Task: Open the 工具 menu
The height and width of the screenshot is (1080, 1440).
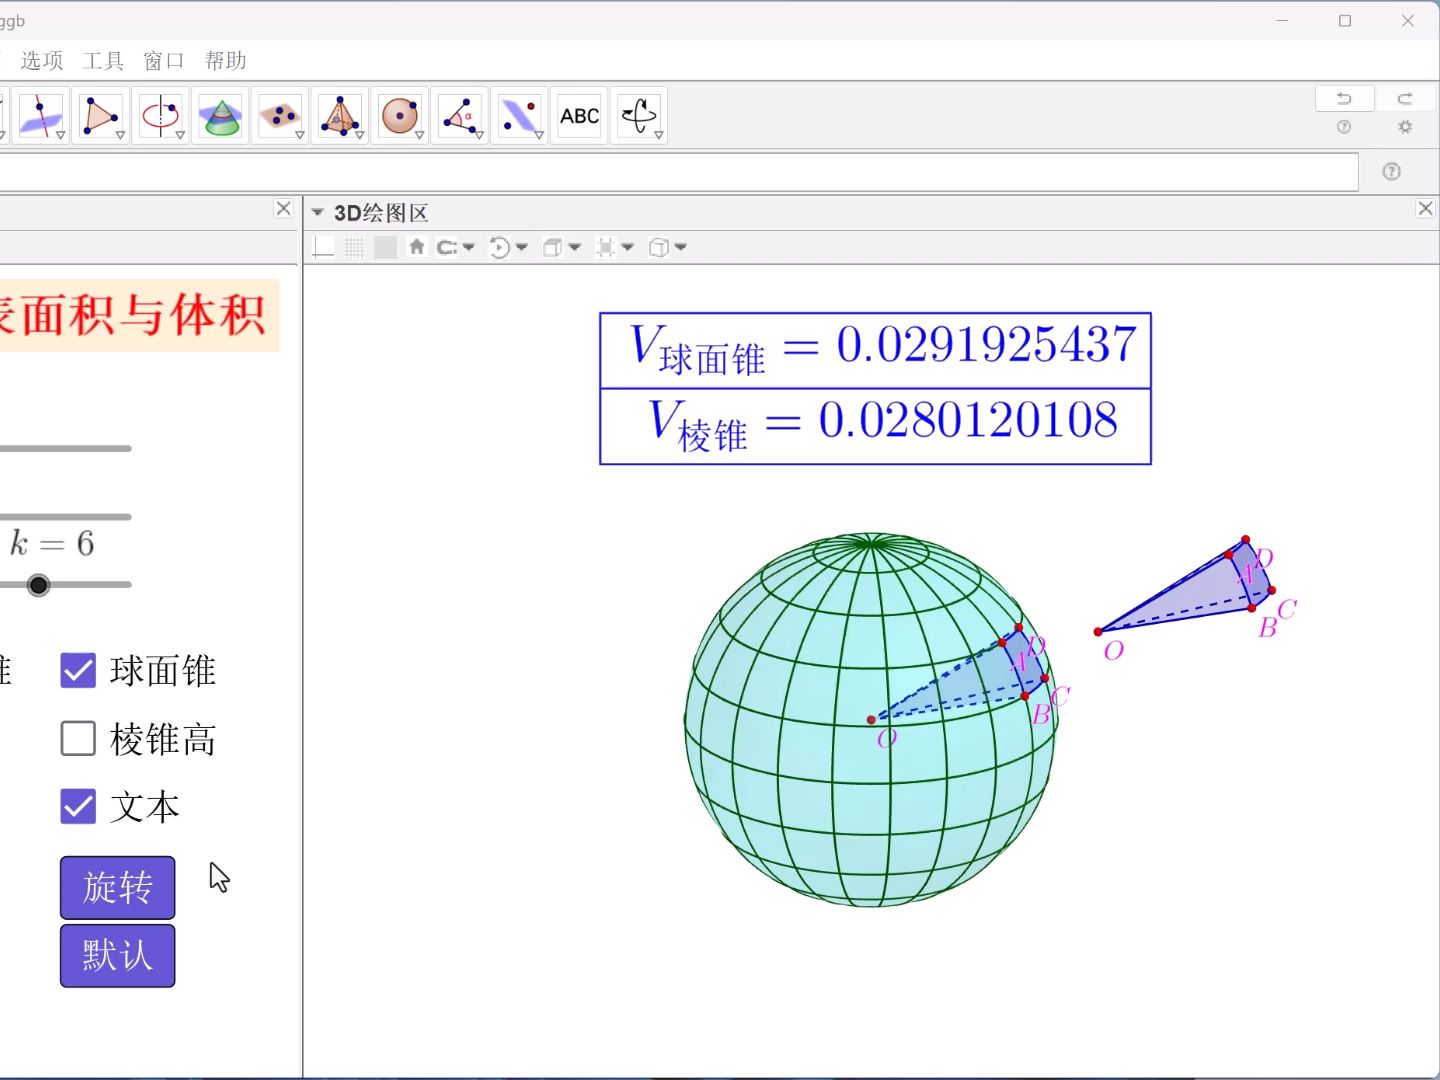Action: (x=103, y=60)
